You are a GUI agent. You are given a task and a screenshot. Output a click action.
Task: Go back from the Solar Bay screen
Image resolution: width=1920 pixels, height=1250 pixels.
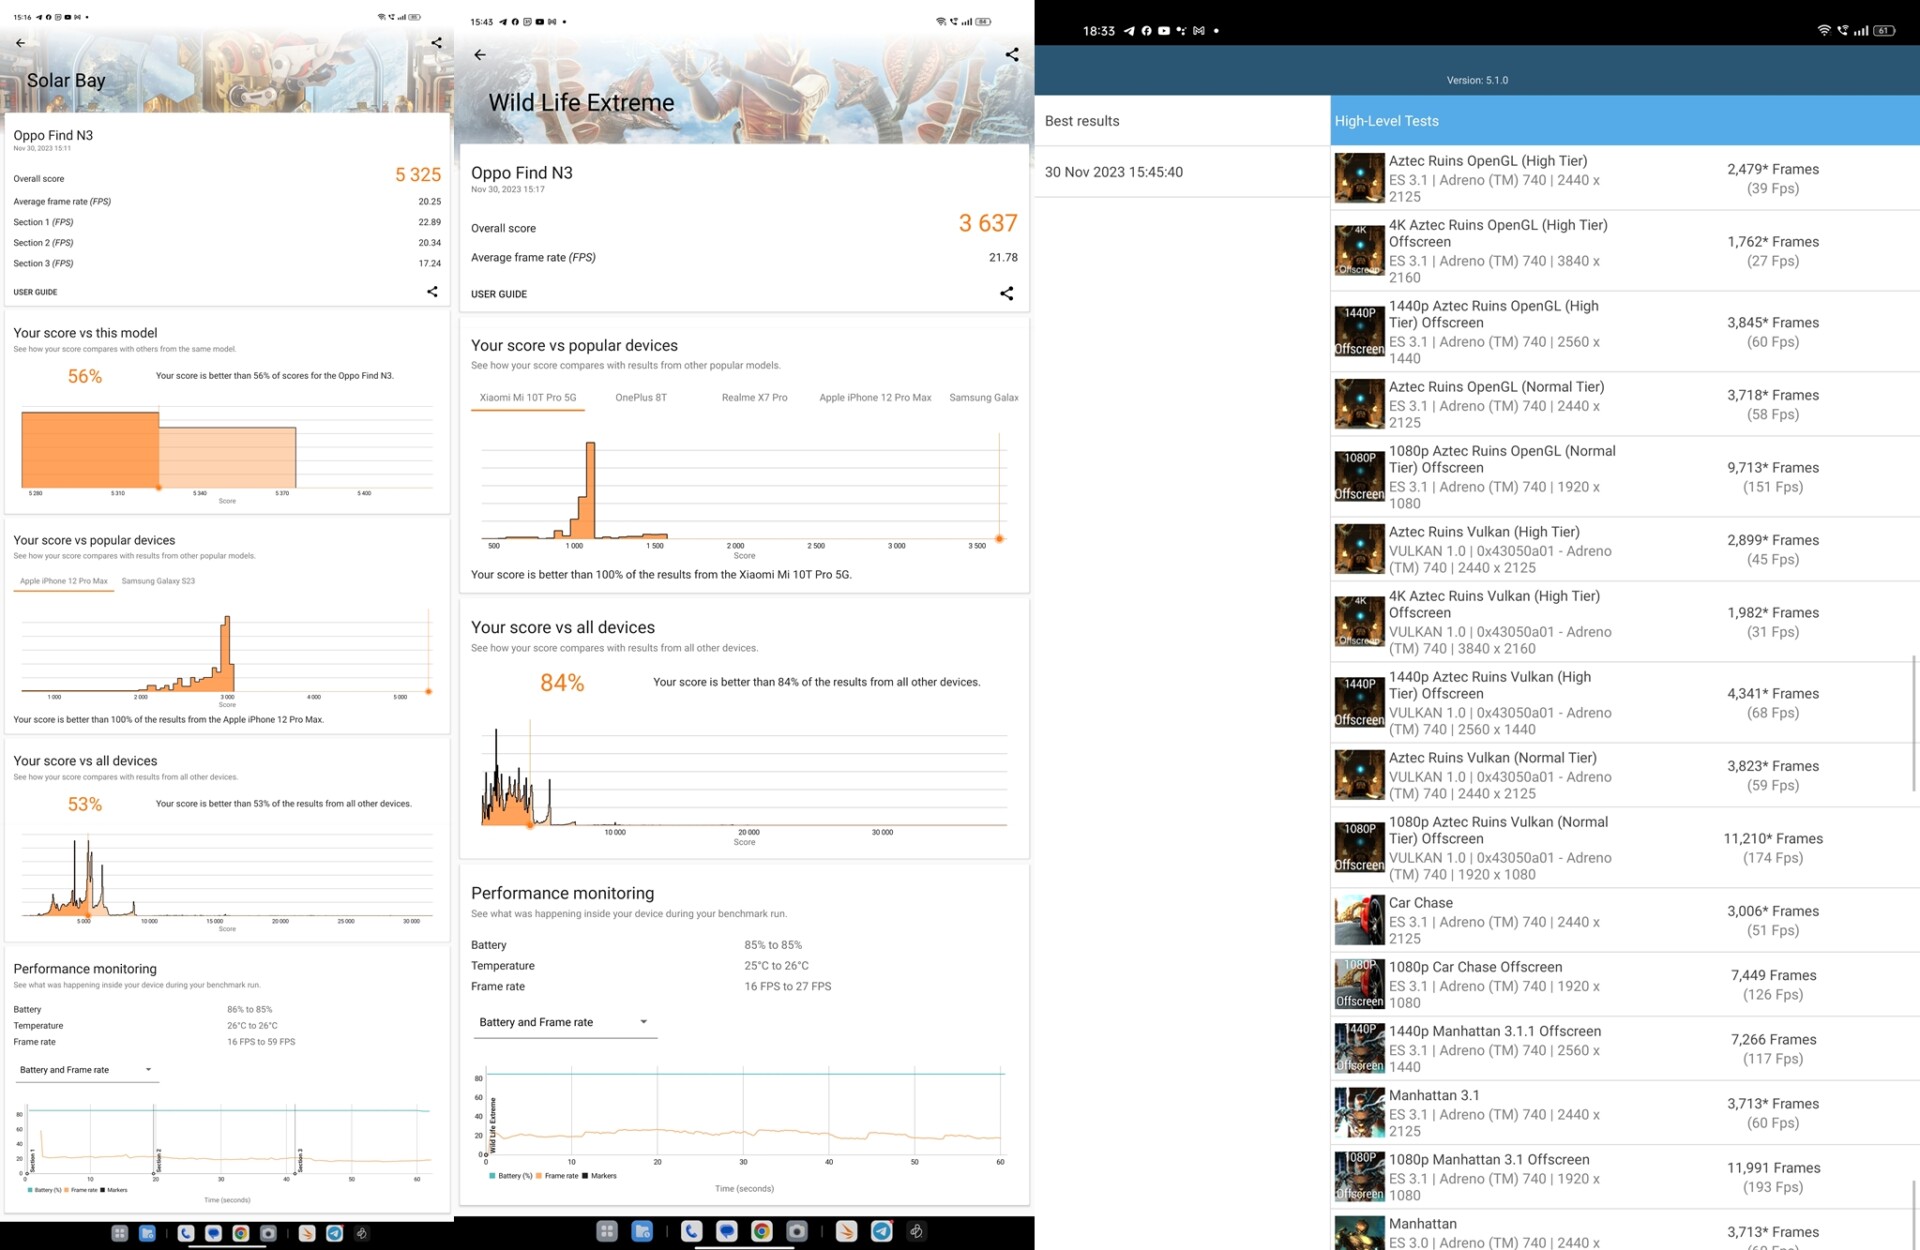click(20, 43)
